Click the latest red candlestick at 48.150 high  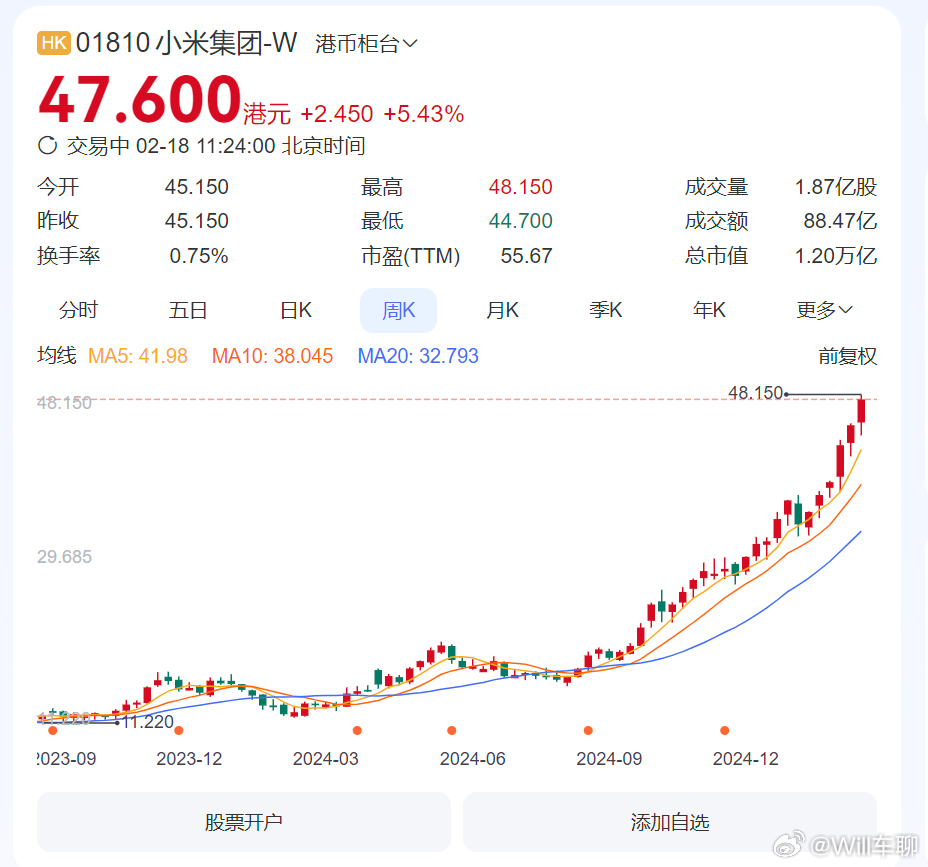tap(861, 411)
